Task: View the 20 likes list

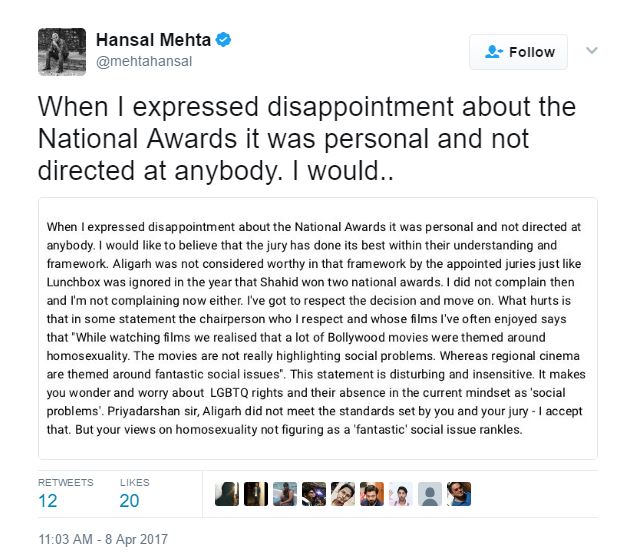Action: coord(130,501)
